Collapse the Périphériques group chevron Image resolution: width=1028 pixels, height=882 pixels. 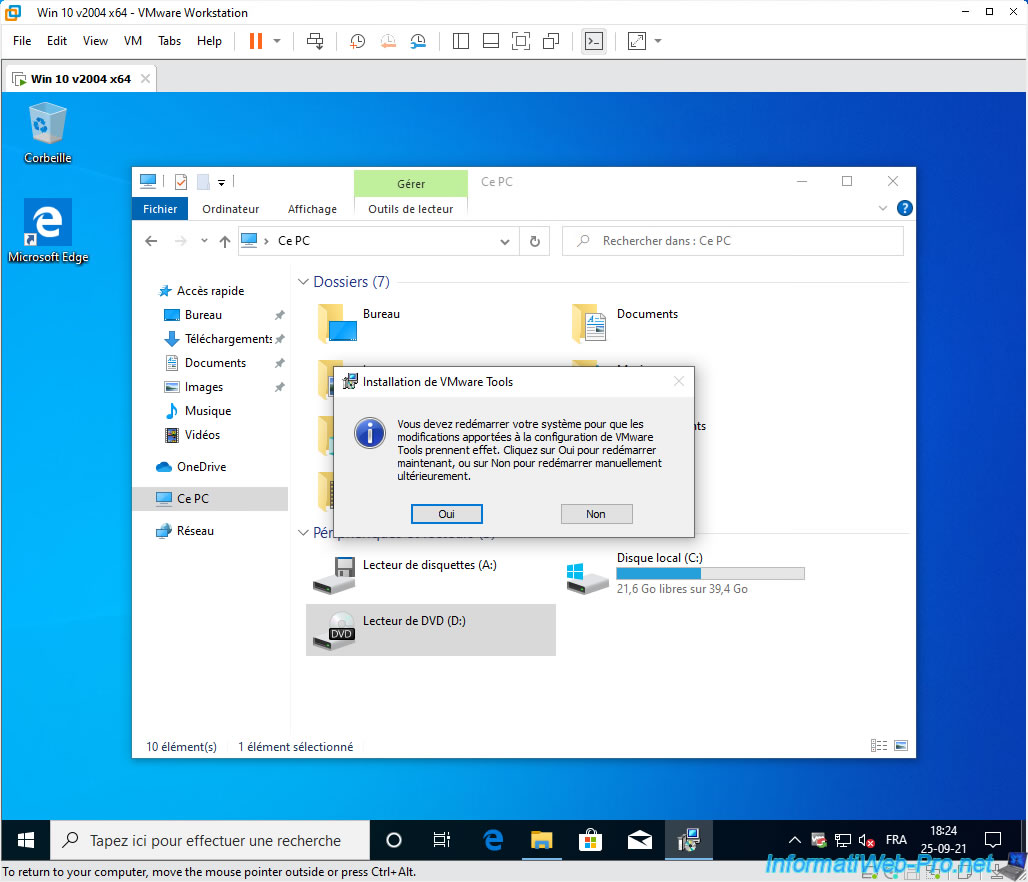click(303, 532)
